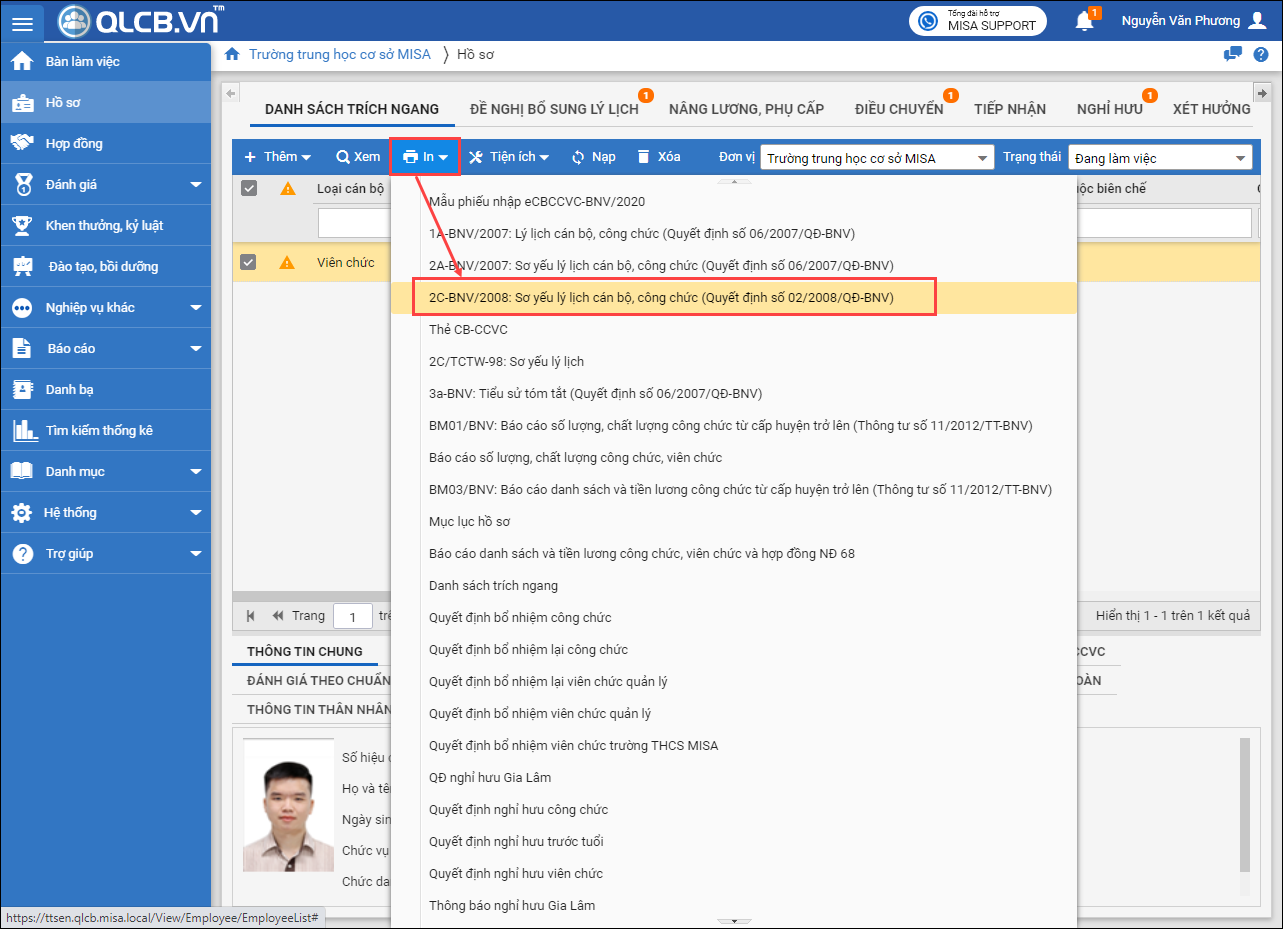
Task: Click the MISA SUPPORT button
Action: [979, 21]
